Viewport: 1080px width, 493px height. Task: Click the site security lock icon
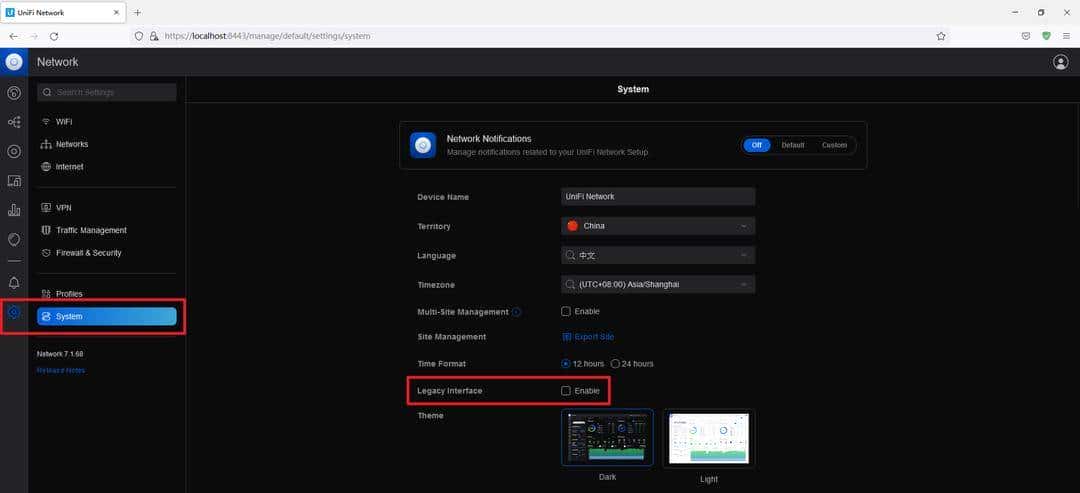(x=154, y=36)
